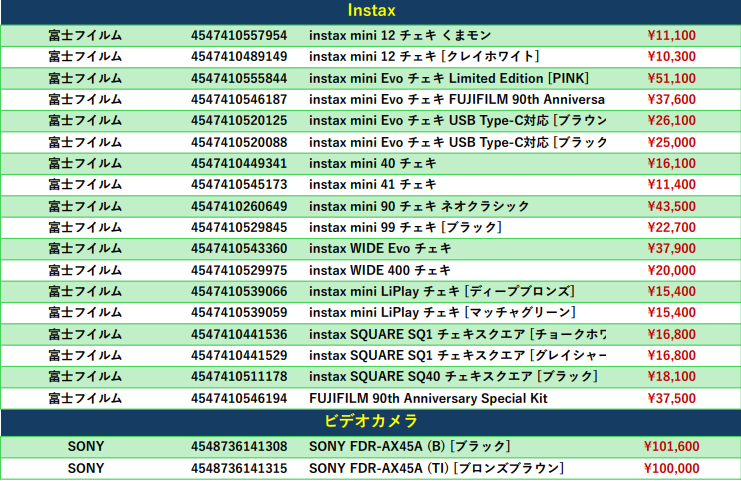
Task: Select barcode 4548736141315
Action: tap(239, 468)
